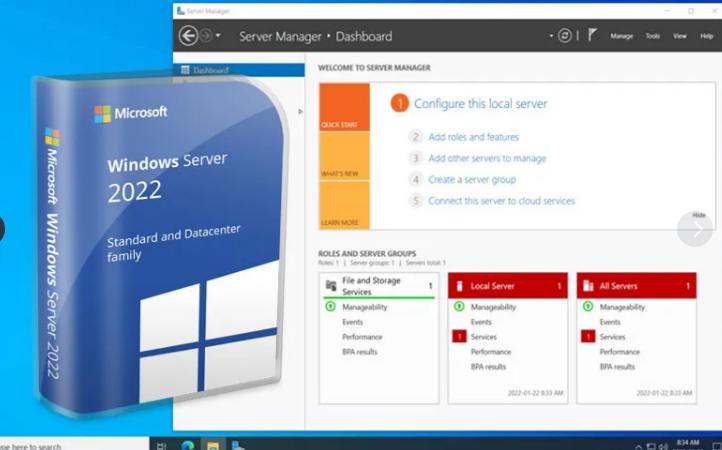The image size is (722, 450).
Task: Select the Learn More tile
Action: [x=344, y=205]
